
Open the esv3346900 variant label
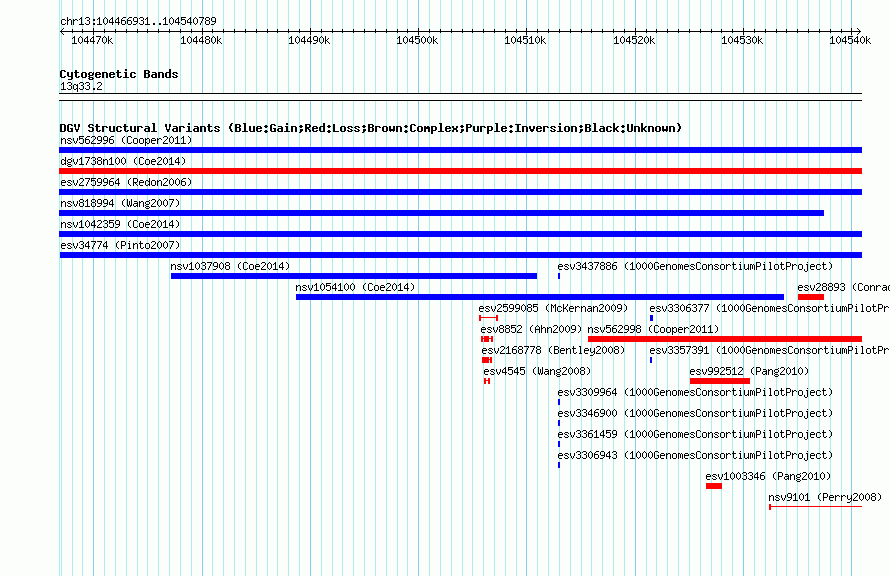695,413
